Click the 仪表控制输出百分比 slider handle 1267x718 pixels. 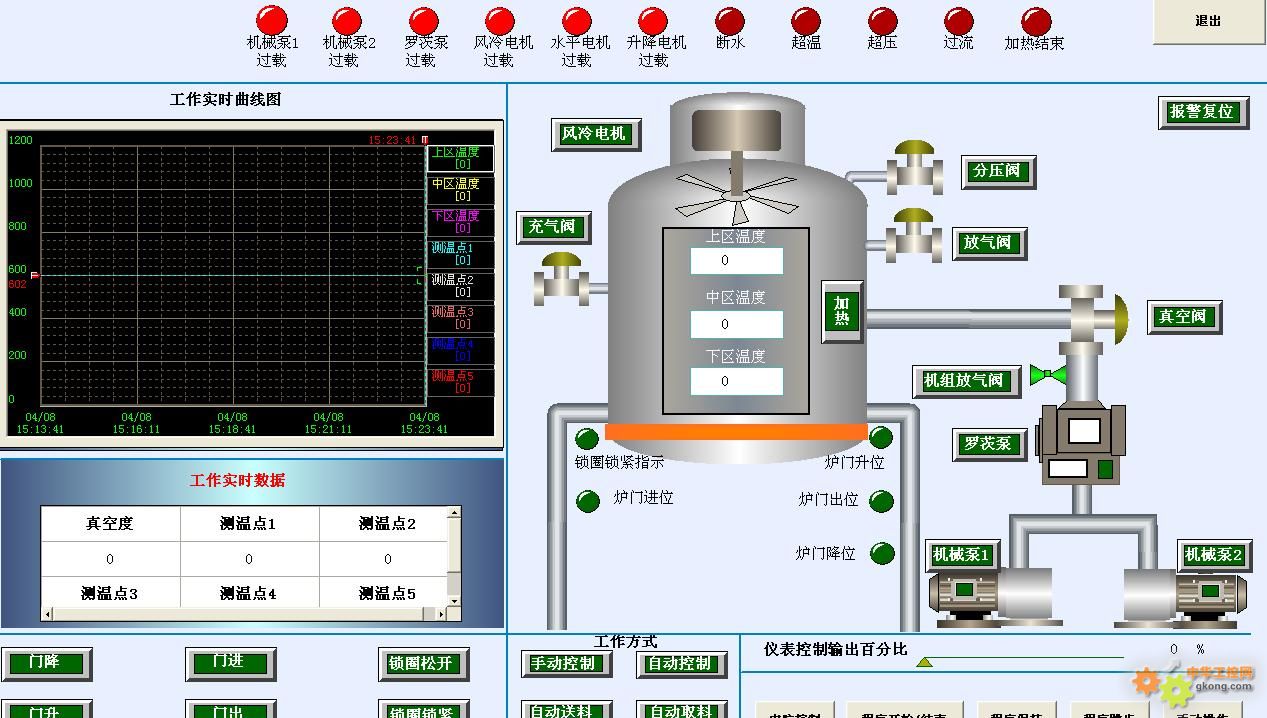(925, 662)
